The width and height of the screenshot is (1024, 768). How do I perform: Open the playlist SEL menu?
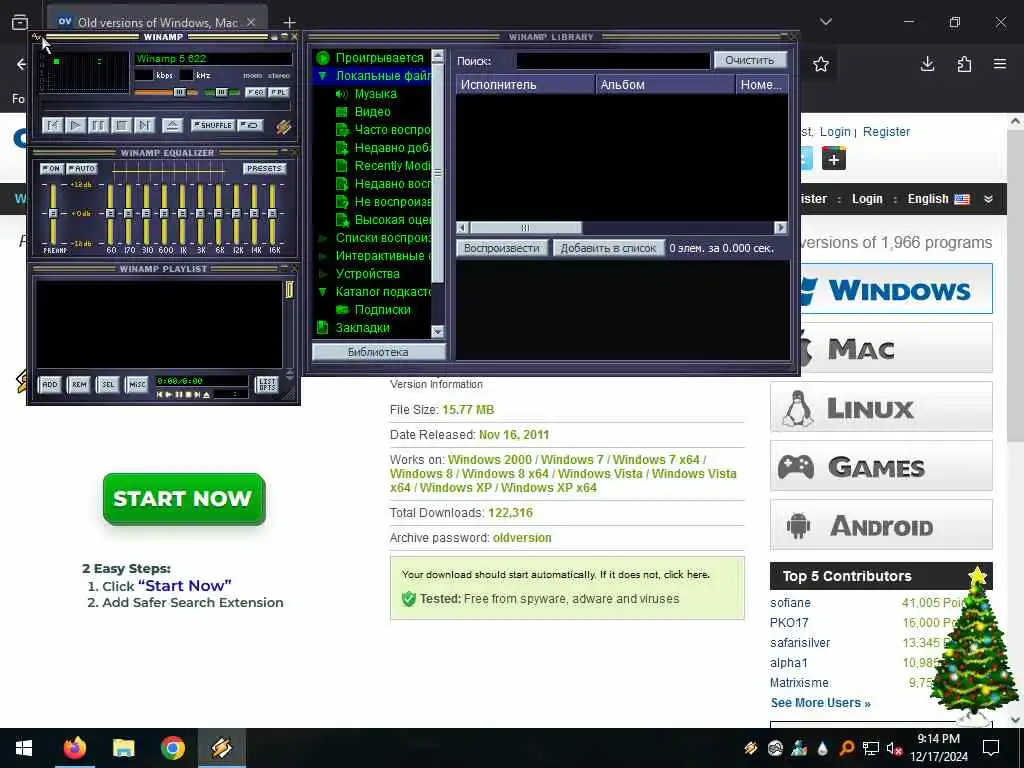coord(108,385)
